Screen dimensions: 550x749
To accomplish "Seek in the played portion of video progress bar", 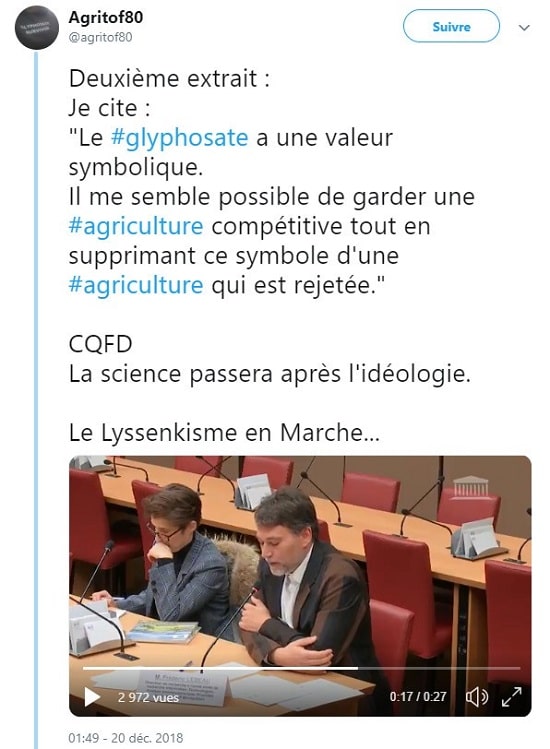I will click(x=220, y=668).
